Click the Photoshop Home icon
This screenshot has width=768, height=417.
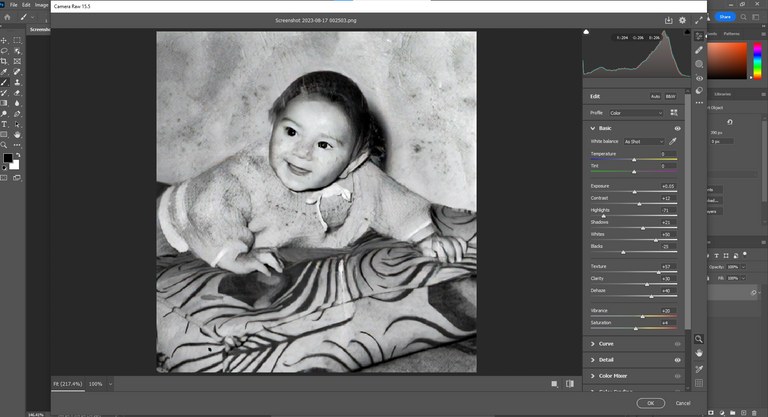pyautogui.click(x=7, y=17)
